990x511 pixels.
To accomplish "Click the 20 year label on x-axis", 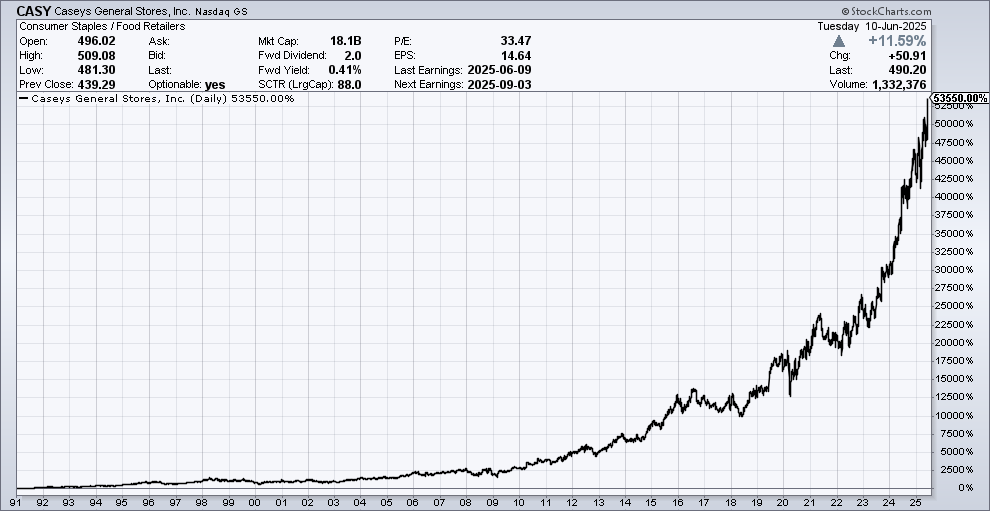I will coord(783,504).
